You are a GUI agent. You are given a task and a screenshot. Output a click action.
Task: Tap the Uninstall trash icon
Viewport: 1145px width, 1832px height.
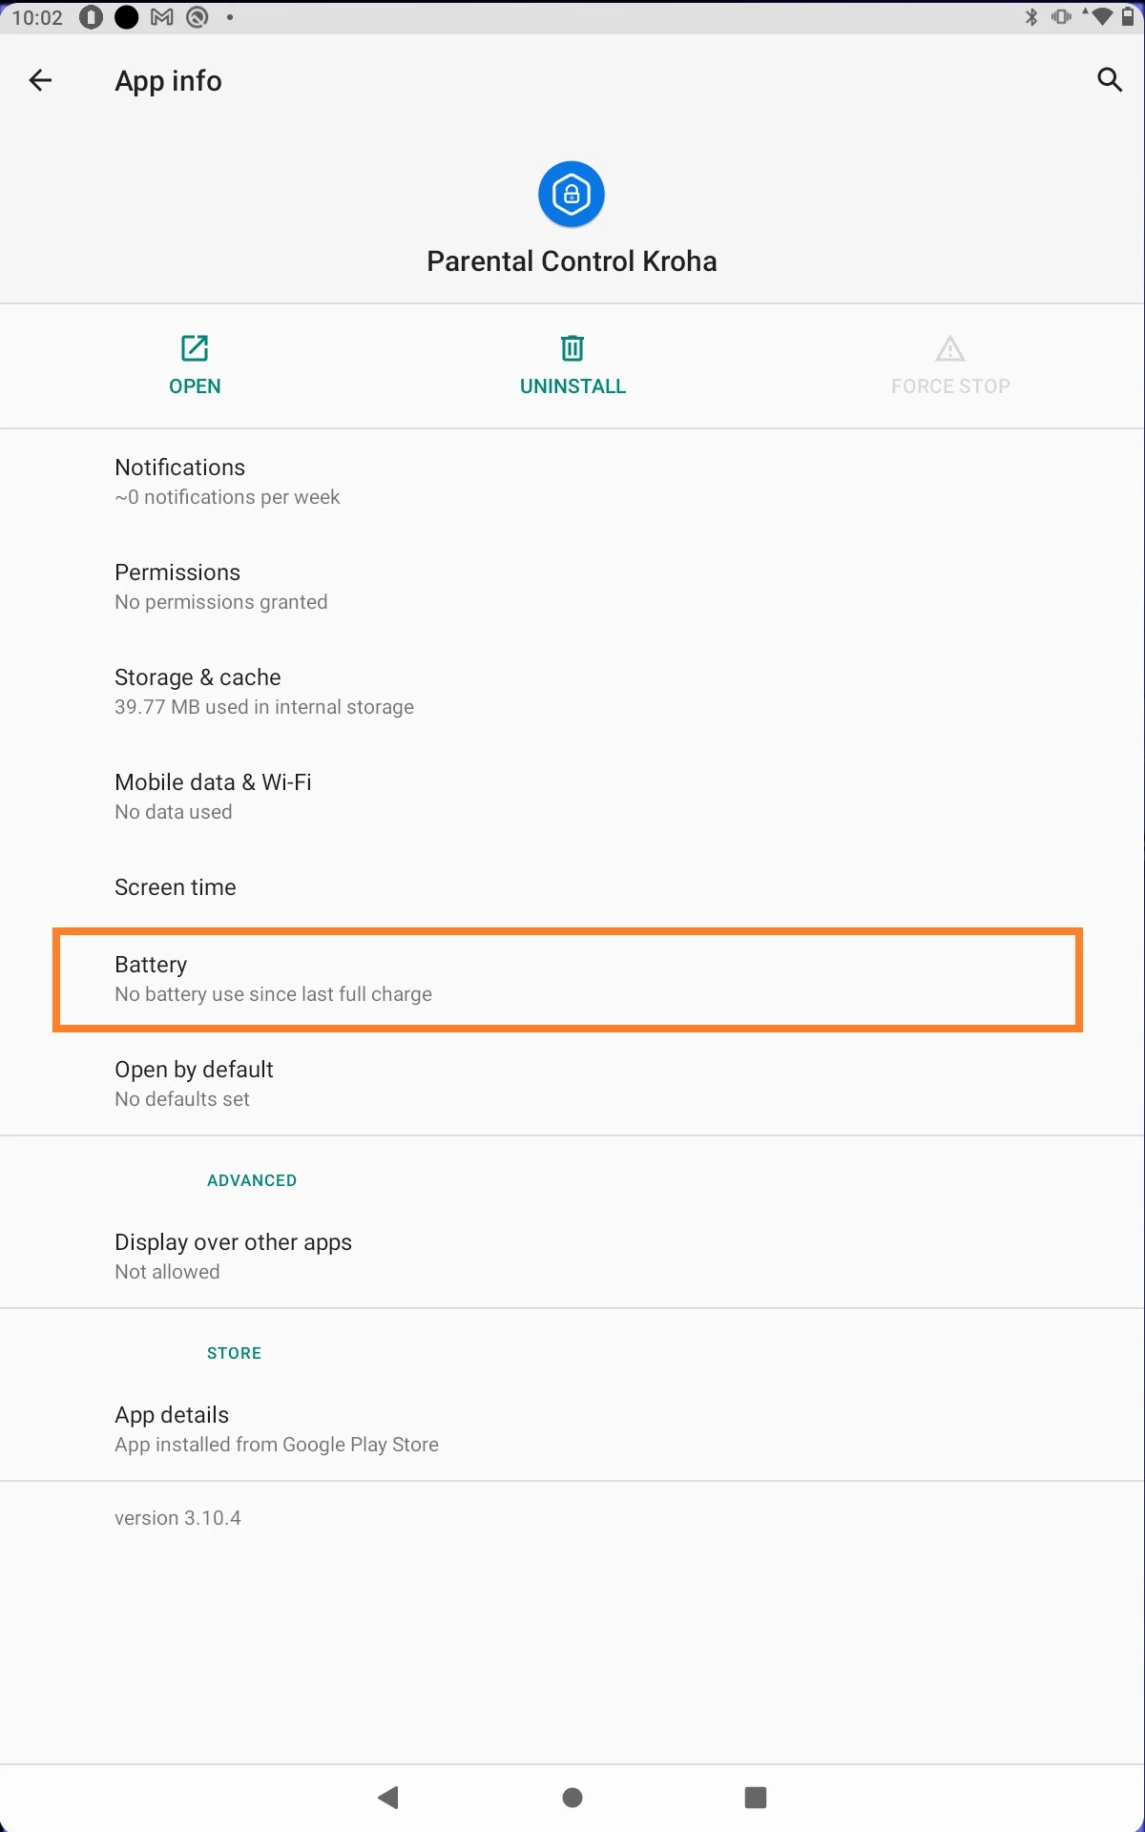click(x=572, y=348)
